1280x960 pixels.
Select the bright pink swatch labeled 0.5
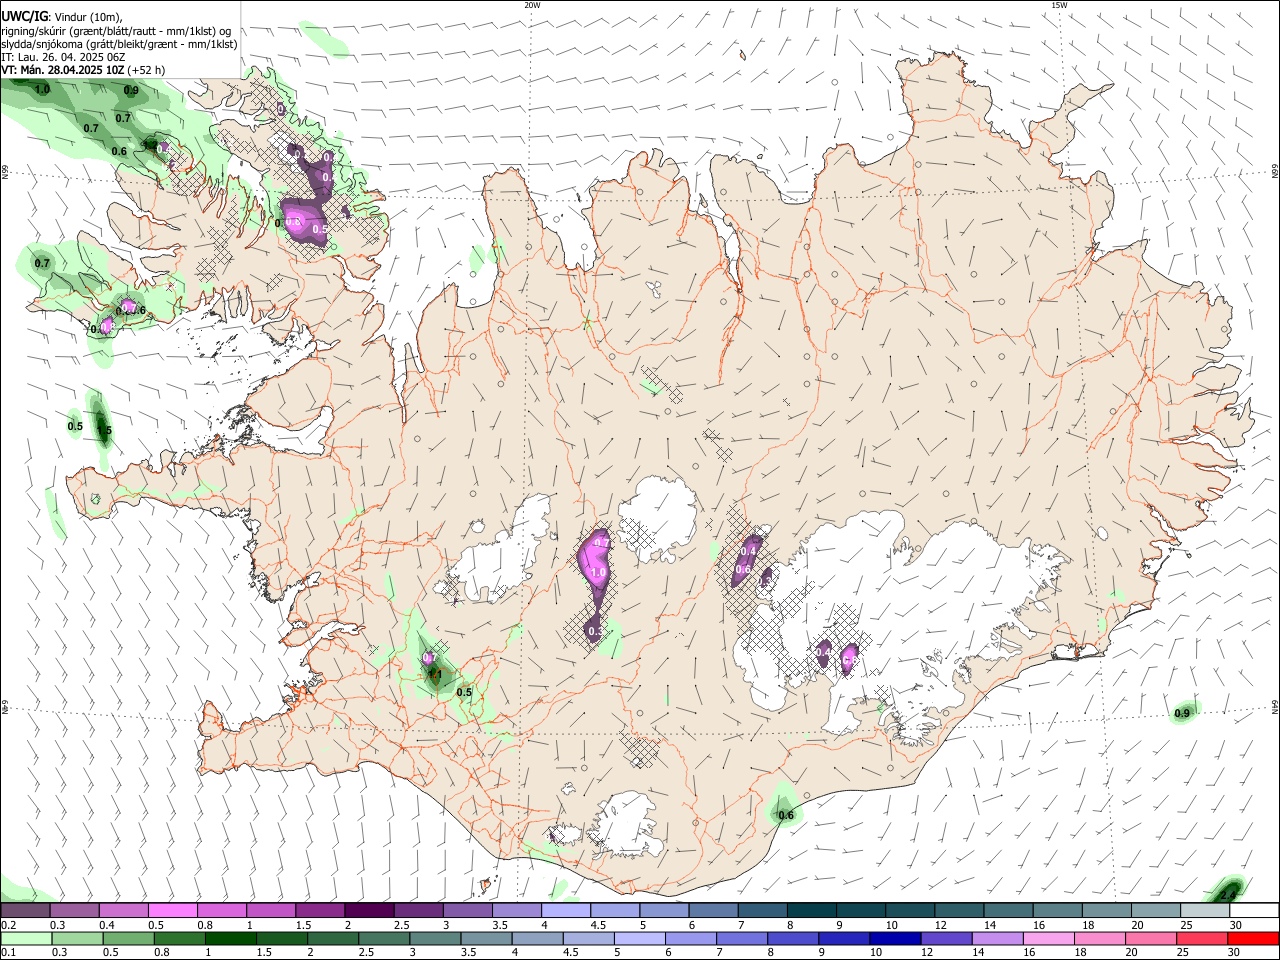tap(172, 910)
